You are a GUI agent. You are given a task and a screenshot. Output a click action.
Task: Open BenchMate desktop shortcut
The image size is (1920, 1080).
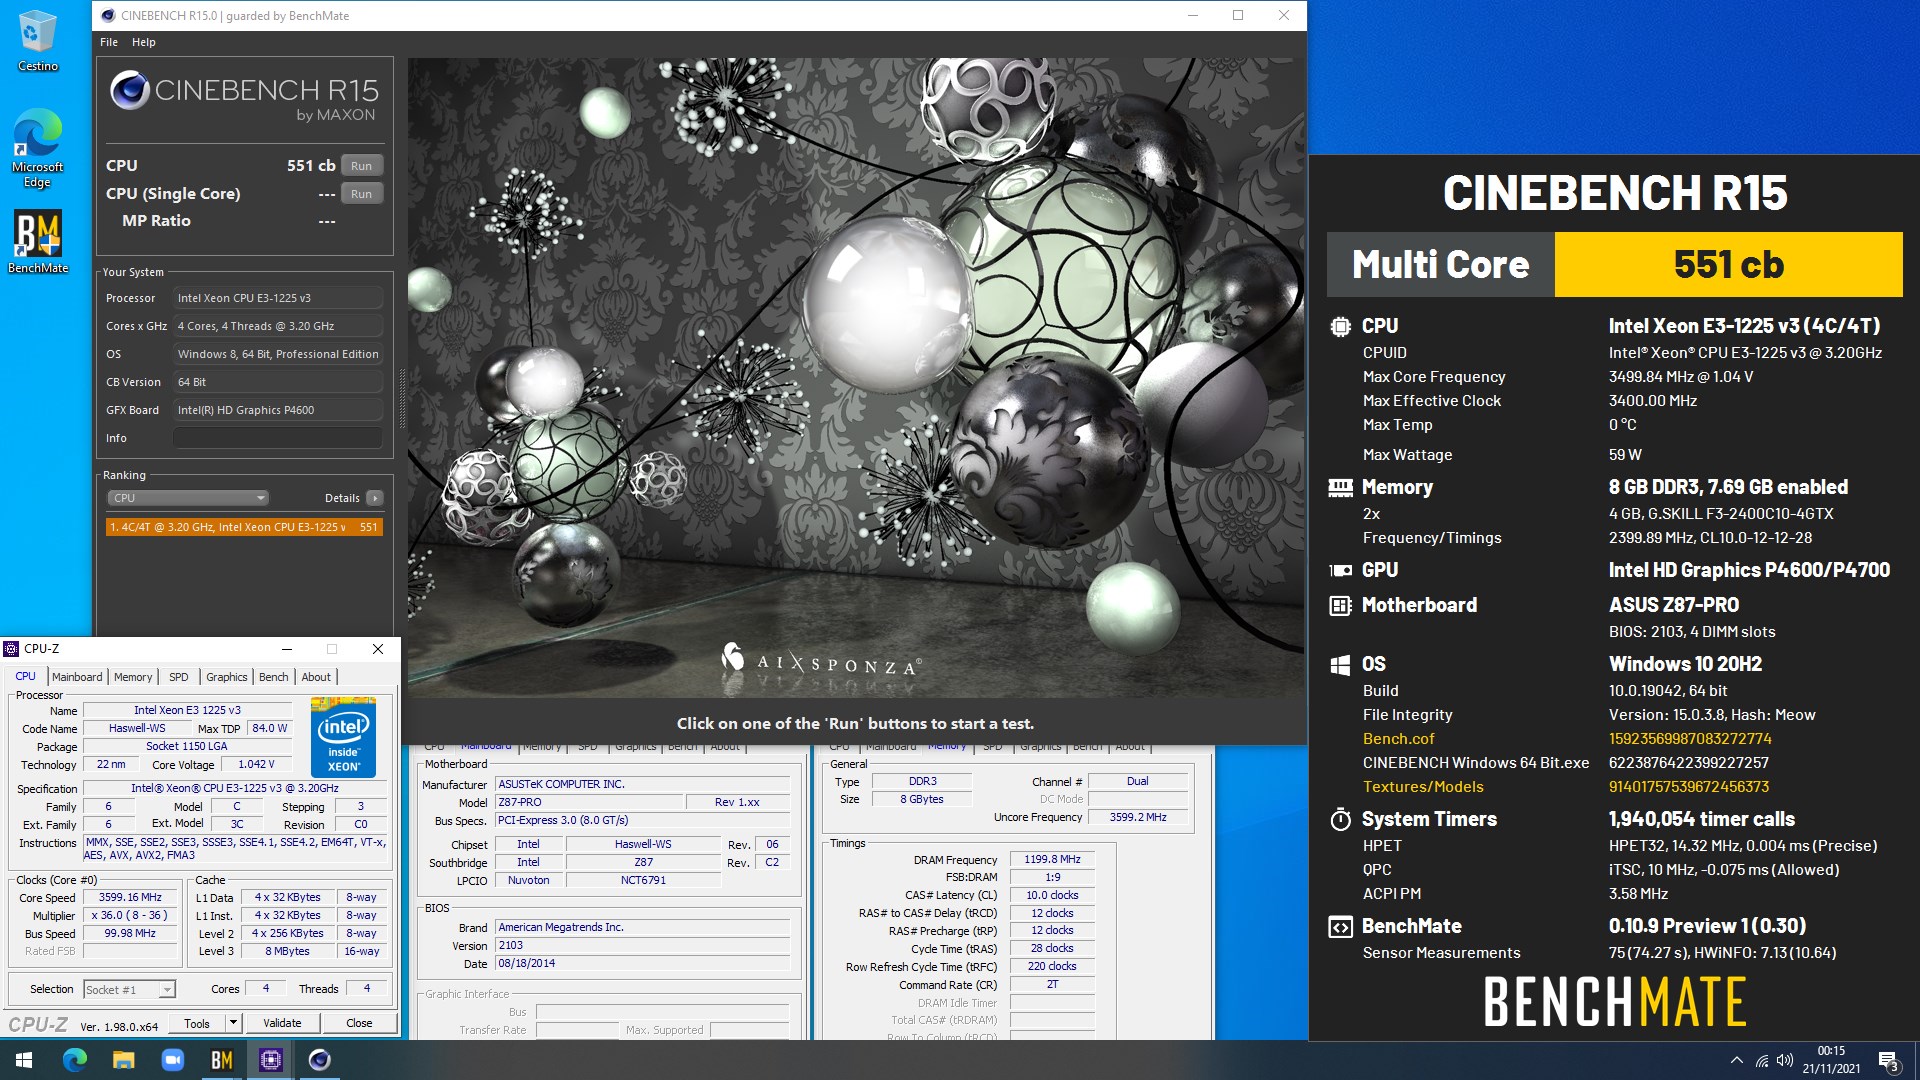coord(37,241)
